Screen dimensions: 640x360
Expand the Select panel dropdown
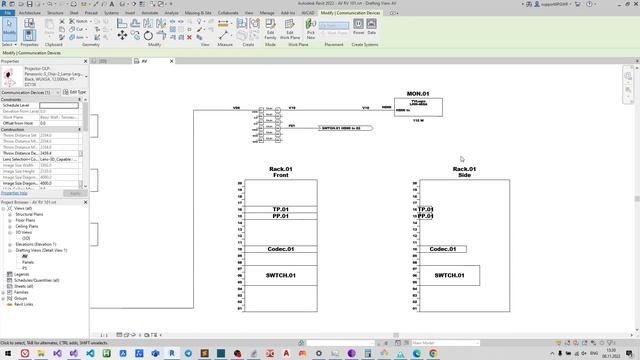click(9, 44)
